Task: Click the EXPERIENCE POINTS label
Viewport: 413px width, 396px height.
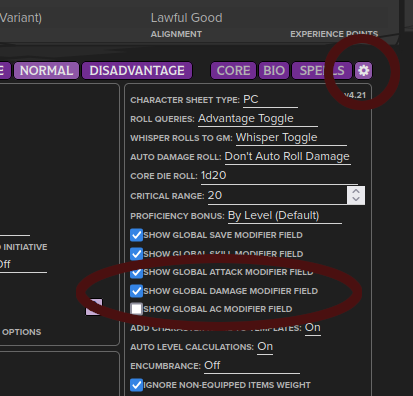Action: pos(334,34)
